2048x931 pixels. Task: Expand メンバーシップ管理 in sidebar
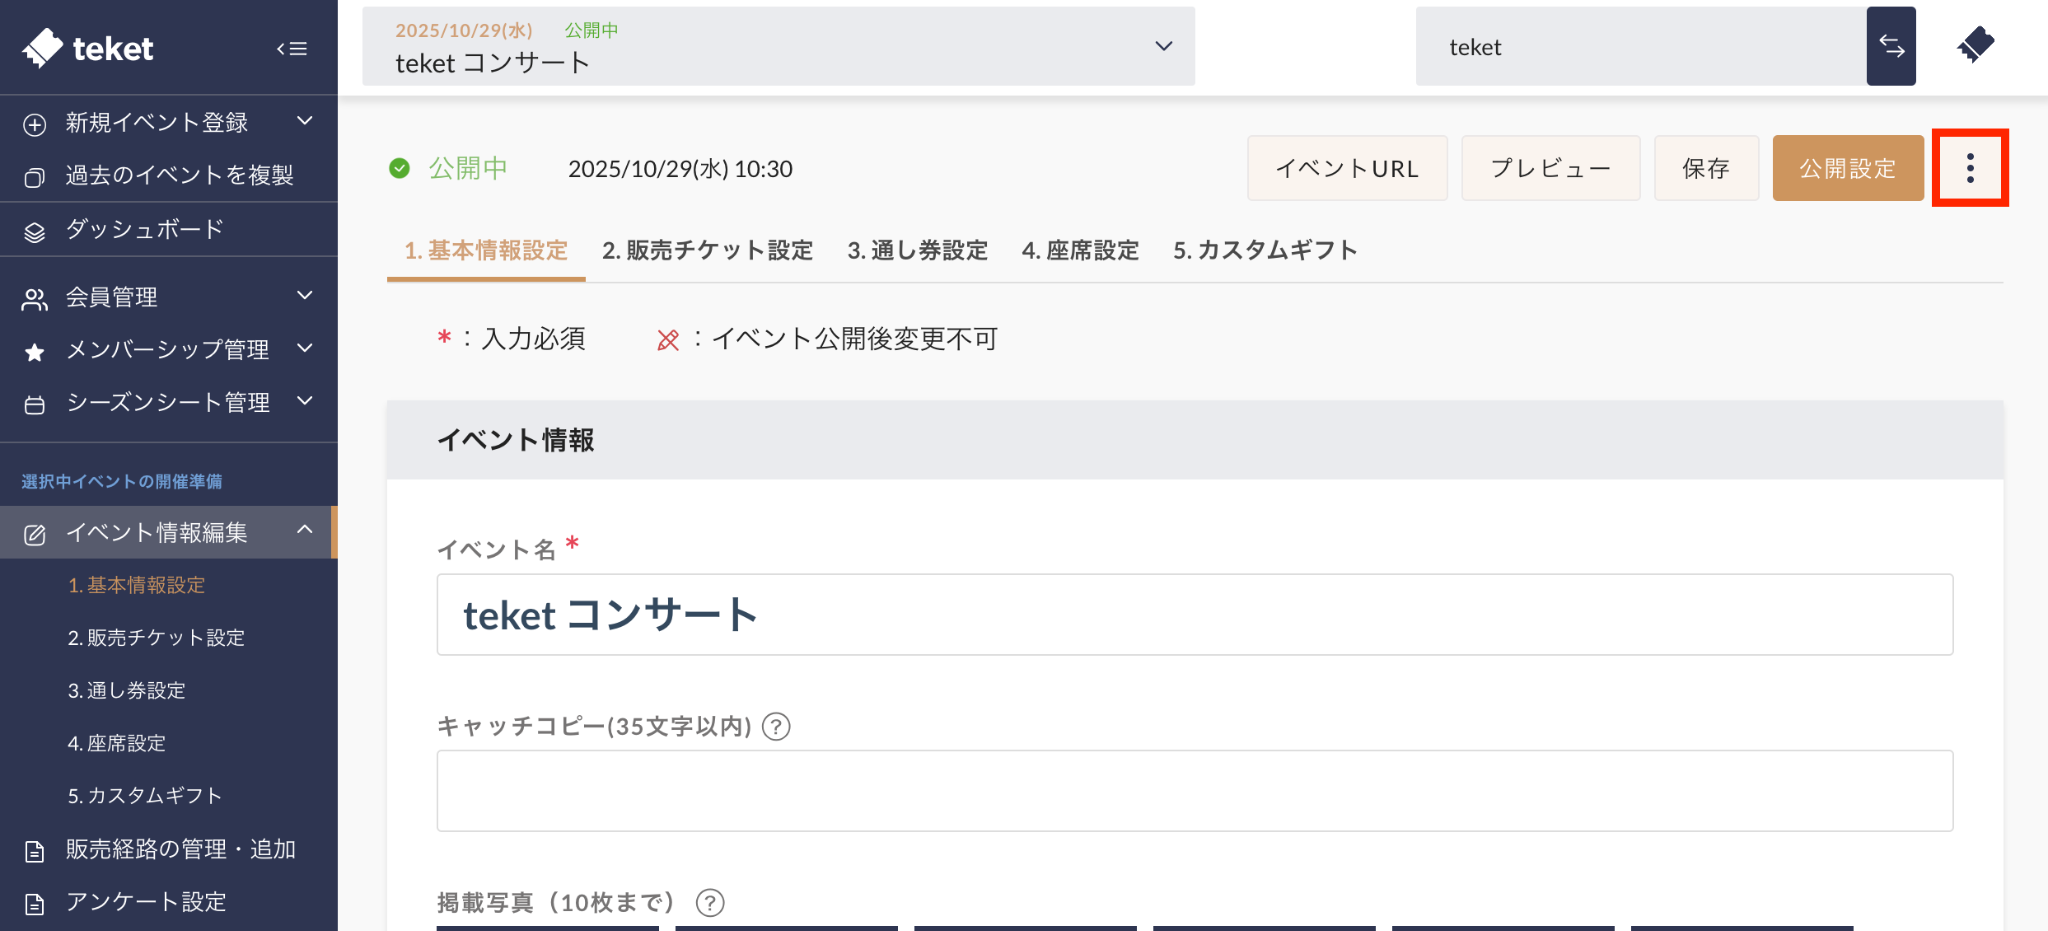(305, 349)
